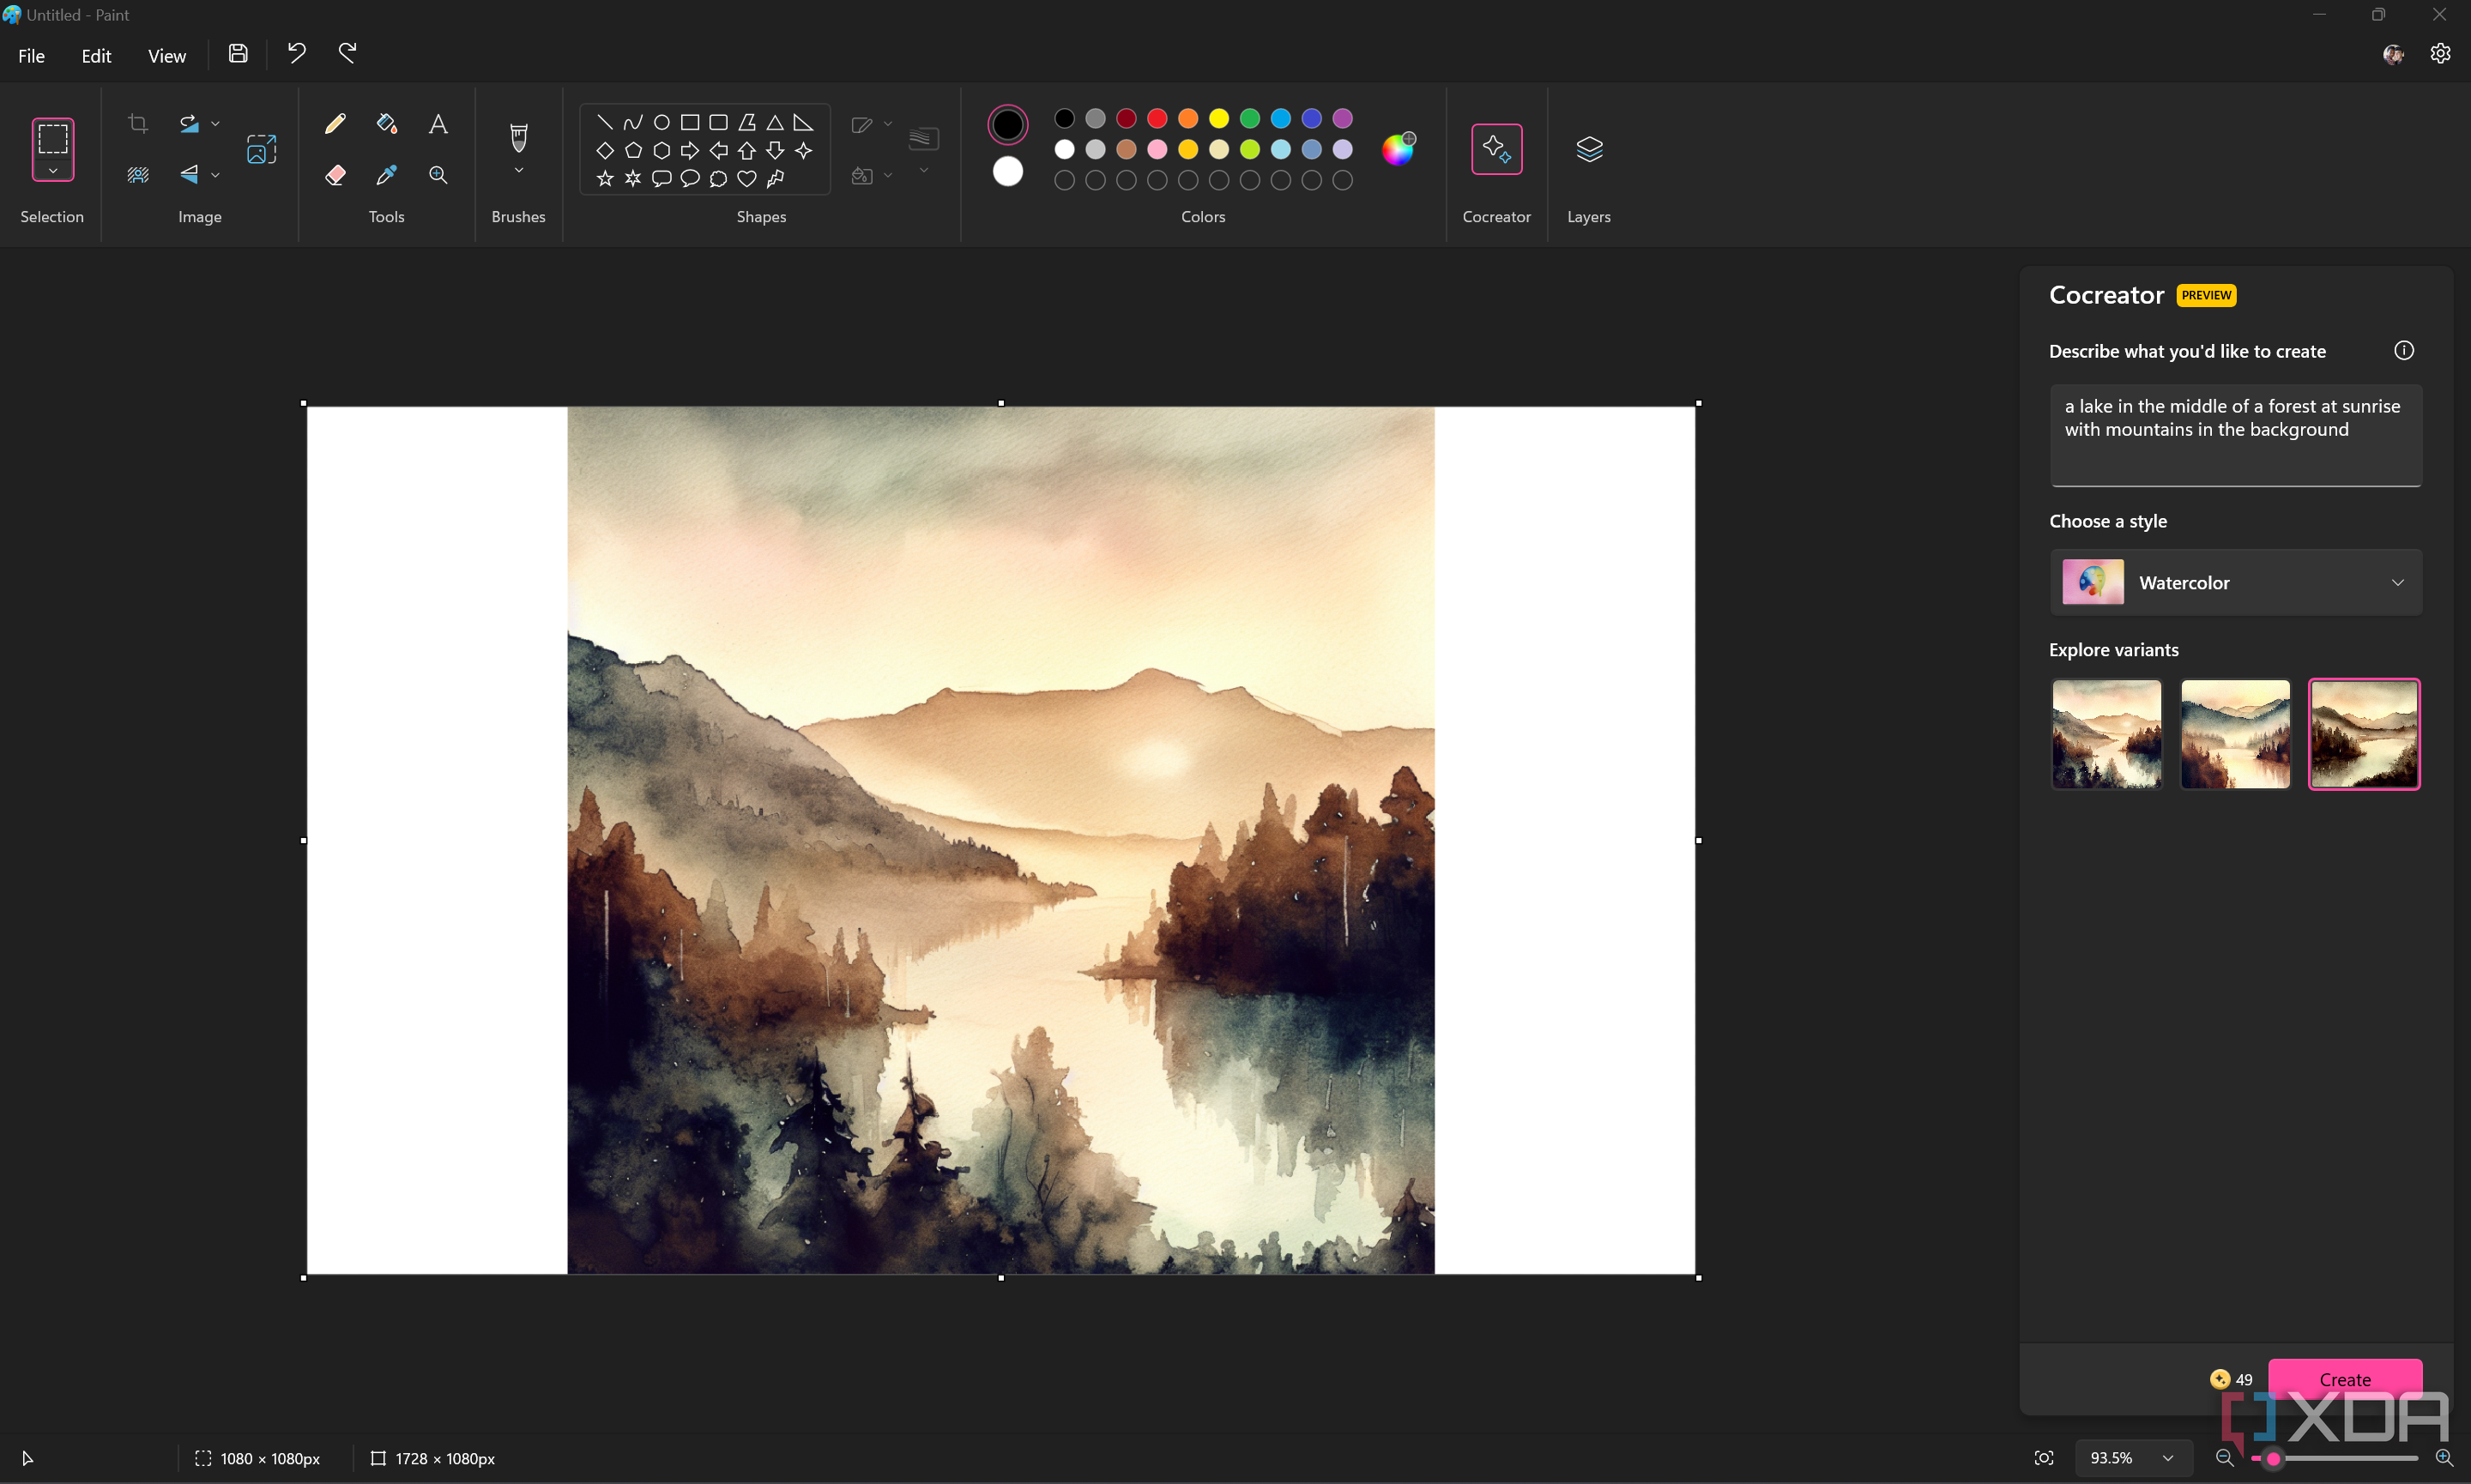
Task: Select the Fill tool
Action: tap(387, 122)
